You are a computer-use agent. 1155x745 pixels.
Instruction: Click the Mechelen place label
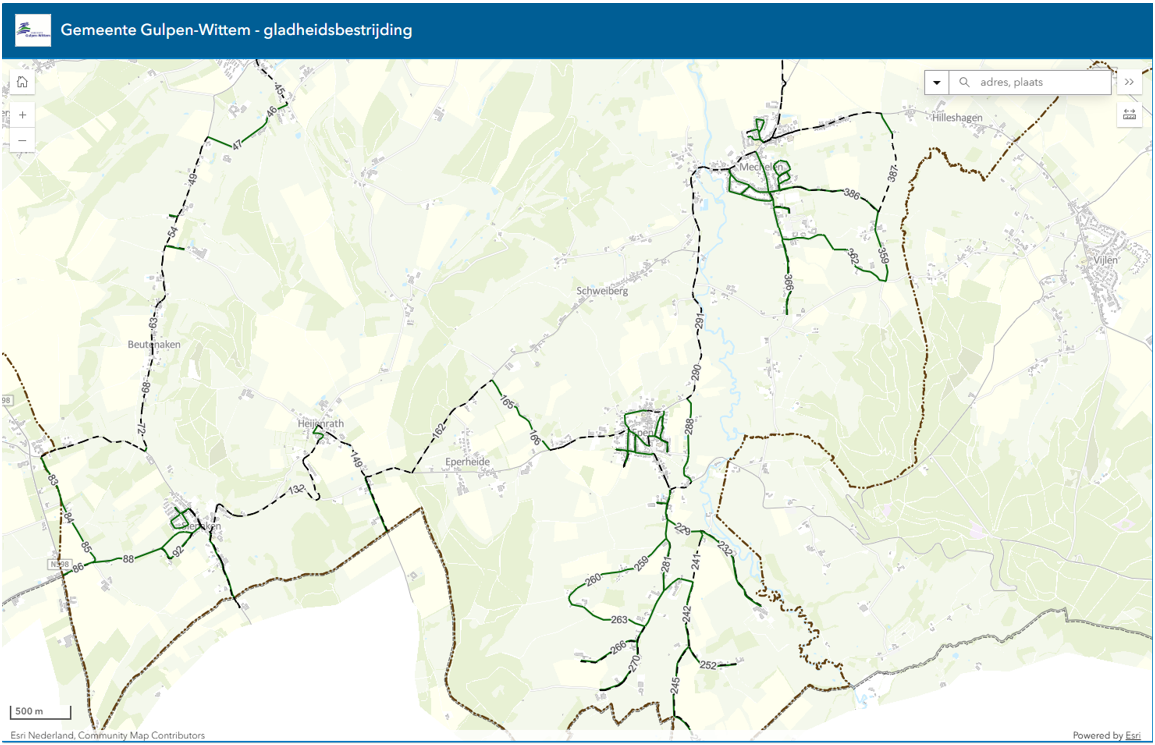tap(761, 167)
